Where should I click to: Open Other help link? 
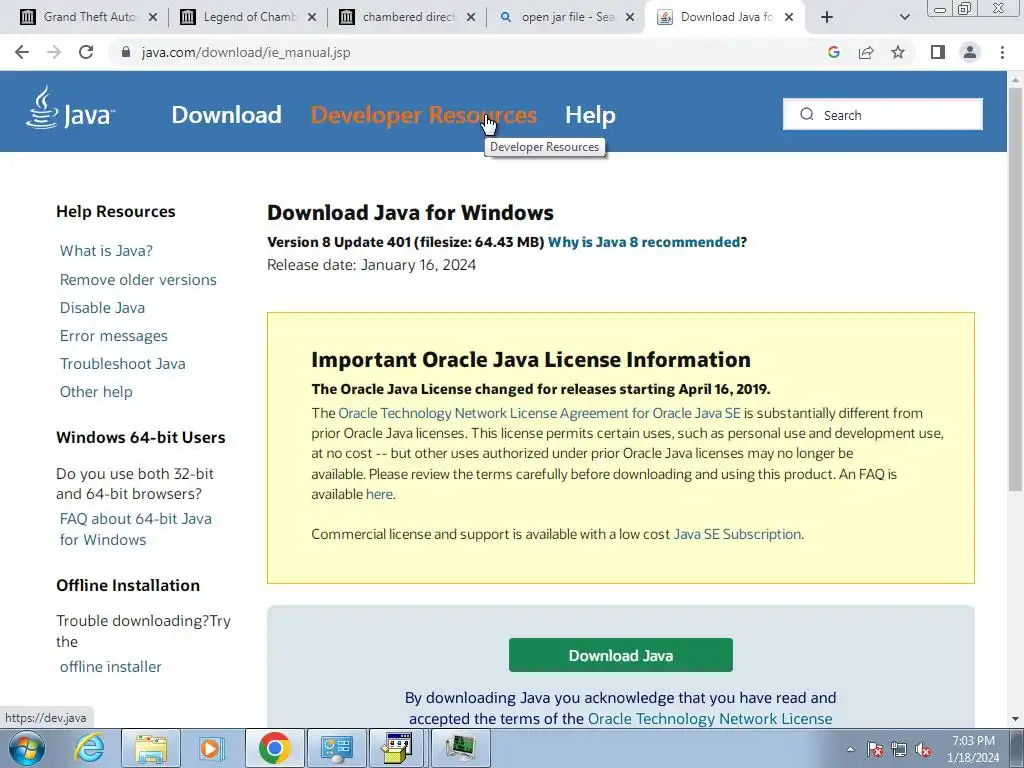pos(96,392)
